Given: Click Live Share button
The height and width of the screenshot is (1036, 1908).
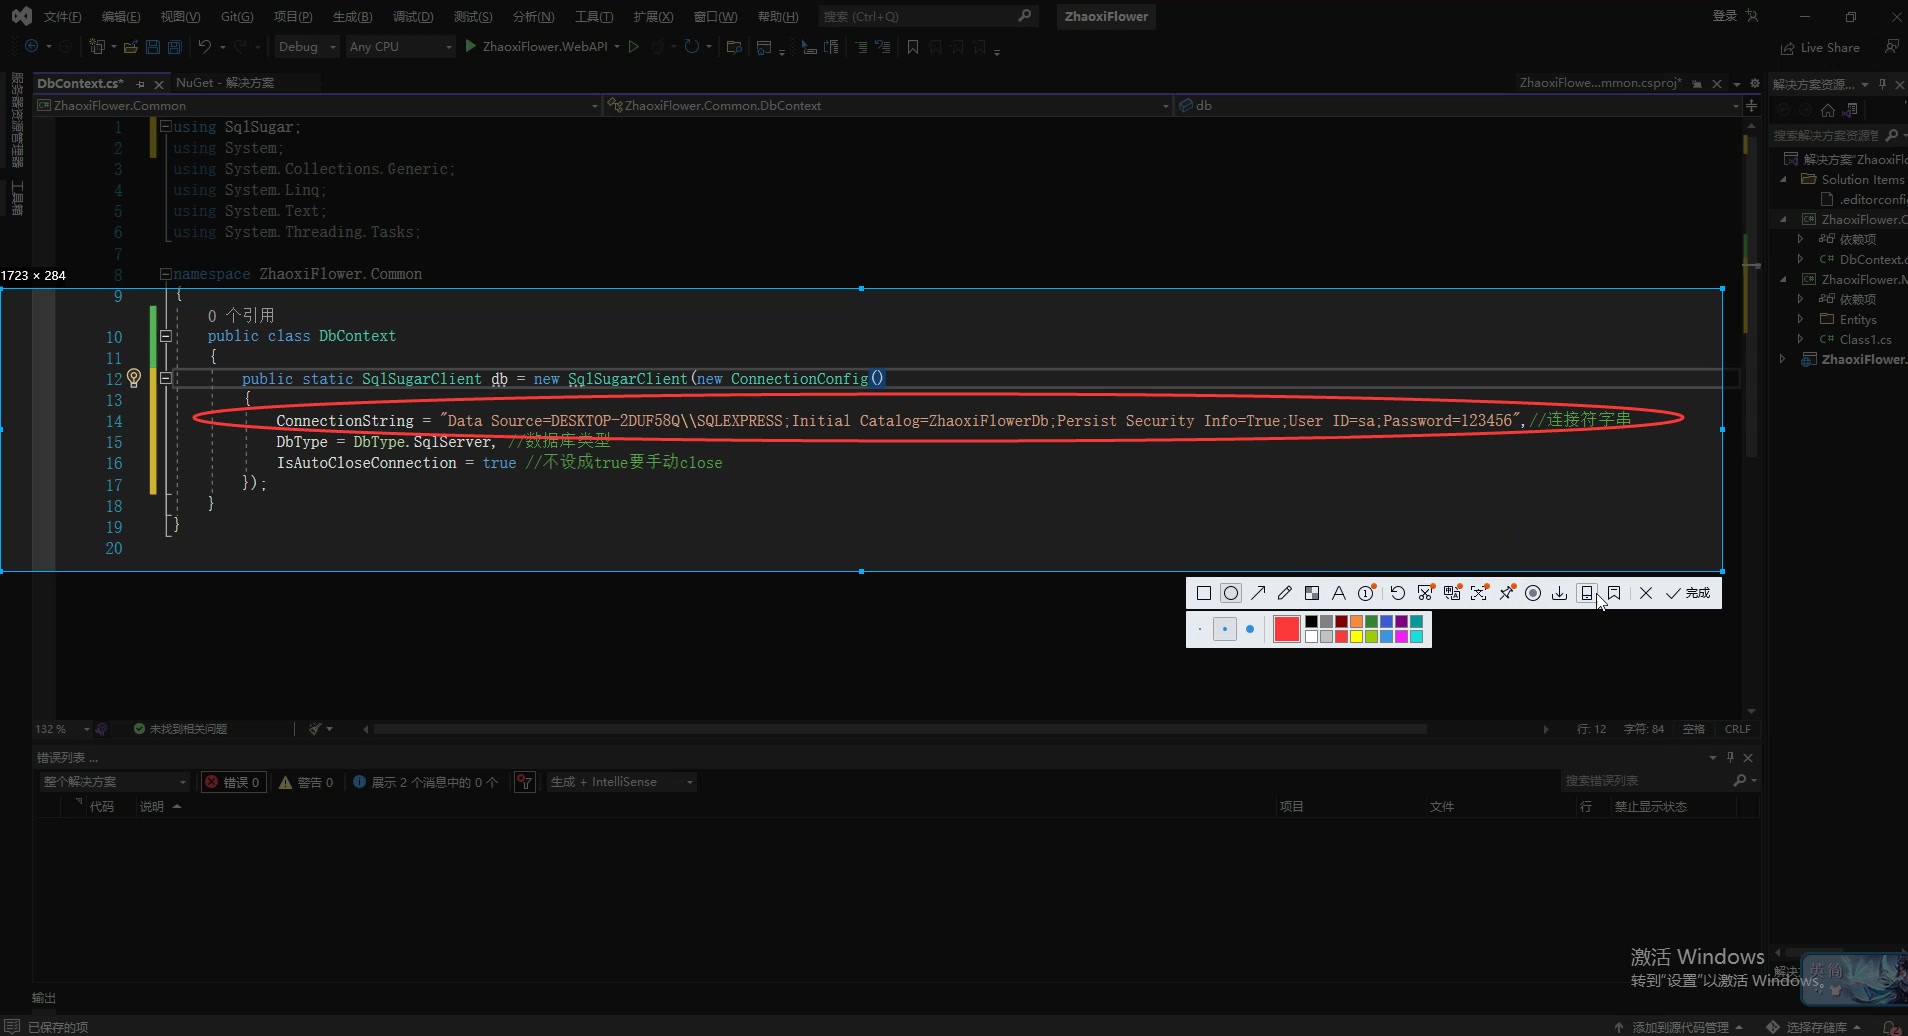Looking at the screenshot, I should (x=1820, y=48).
